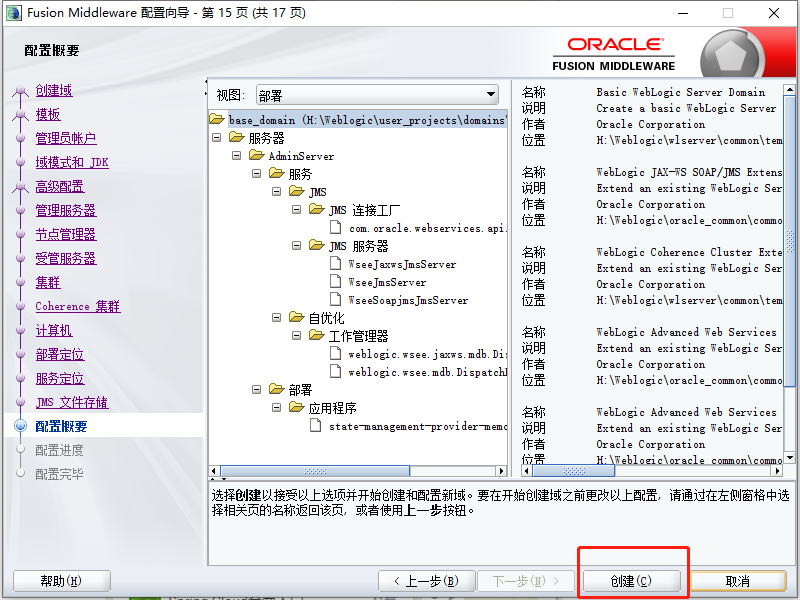800x600 pixels.
Task: Go to the 服务定位 step
Action: click(60, 378)
